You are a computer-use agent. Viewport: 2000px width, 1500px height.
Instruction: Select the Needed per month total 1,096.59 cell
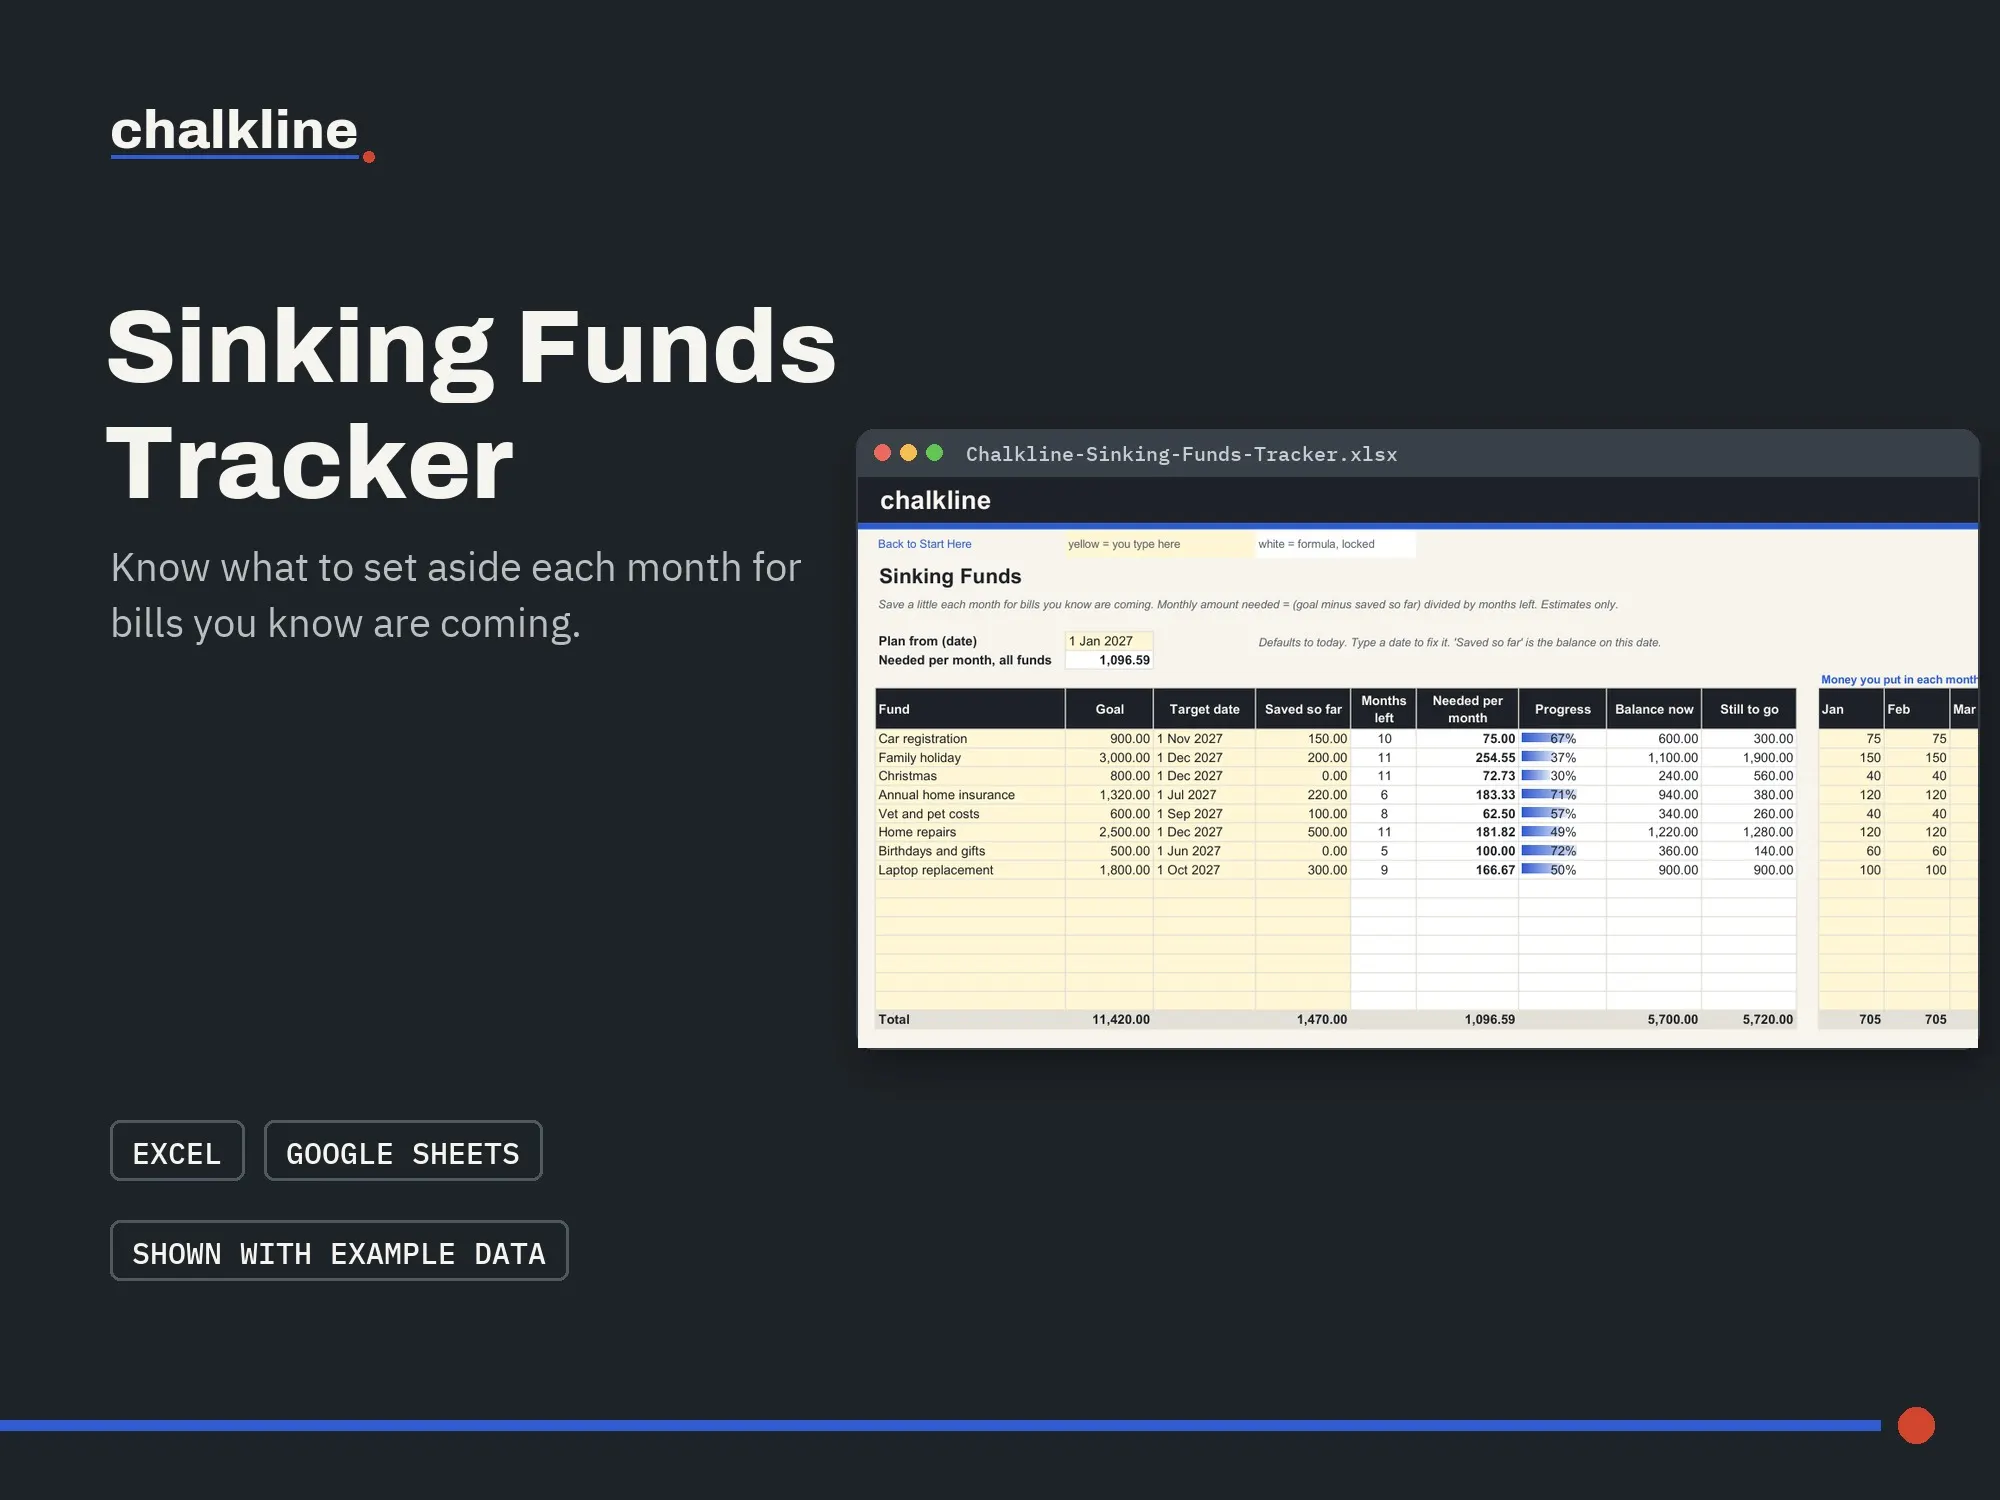coord(1109,660)
